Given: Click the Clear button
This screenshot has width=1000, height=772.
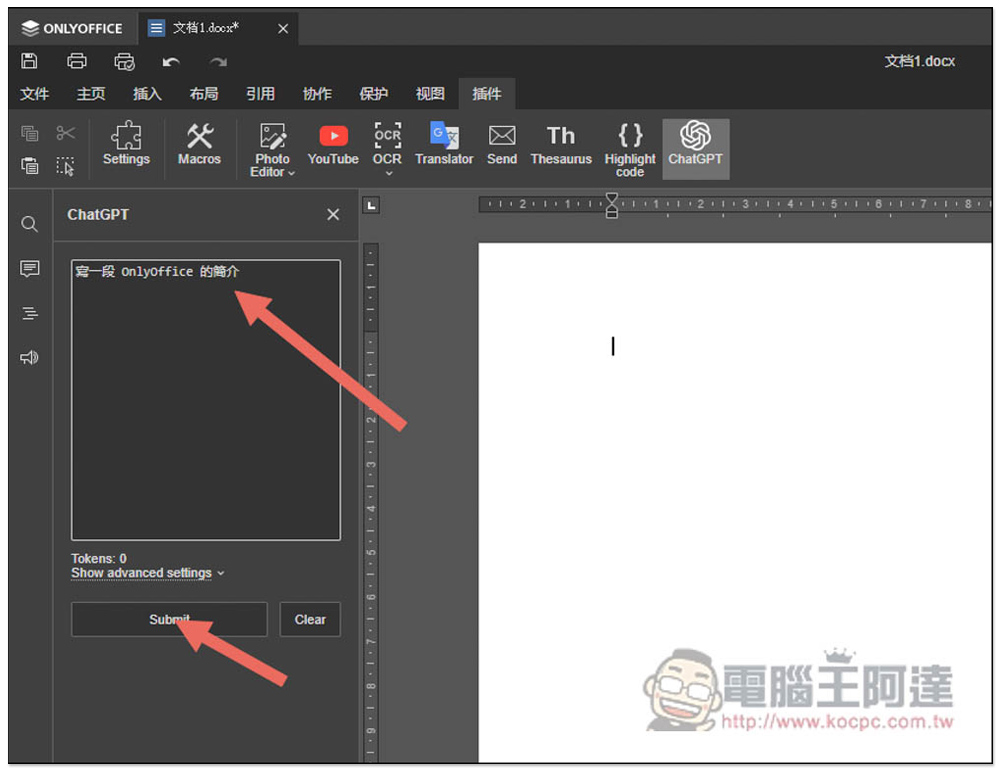Looking at the screenshot, I should click(310, 620).
